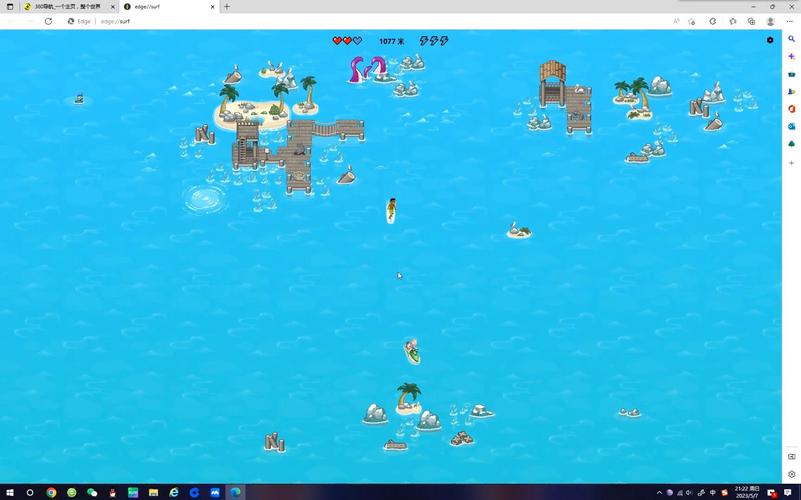
Task: Select the edge://surf tab
Action: (x=169, y=7)
